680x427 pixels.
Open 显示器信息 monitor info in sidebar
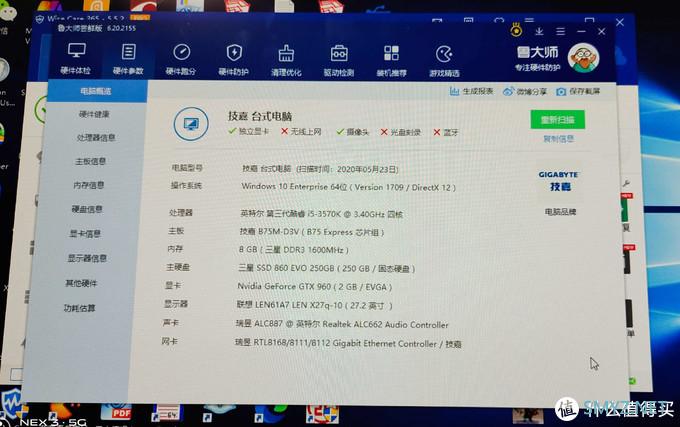87,258
